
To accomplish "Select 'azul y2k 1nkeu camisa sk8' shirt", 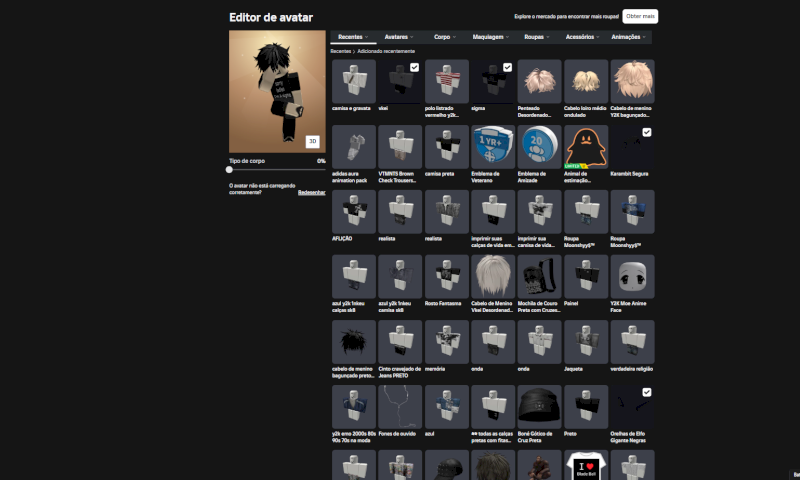I will click(400, 276).
